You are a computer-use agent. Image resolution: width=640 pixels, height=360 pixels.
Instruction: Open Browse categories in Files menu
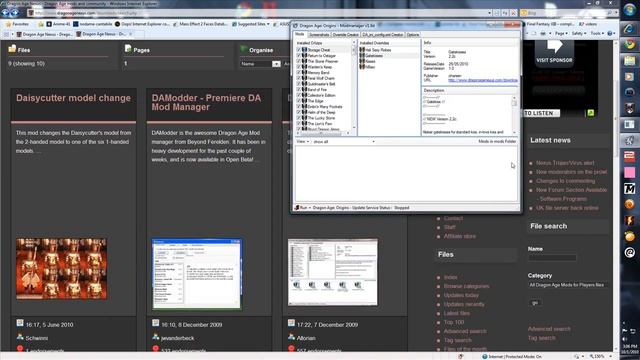[x=467, y=286]
